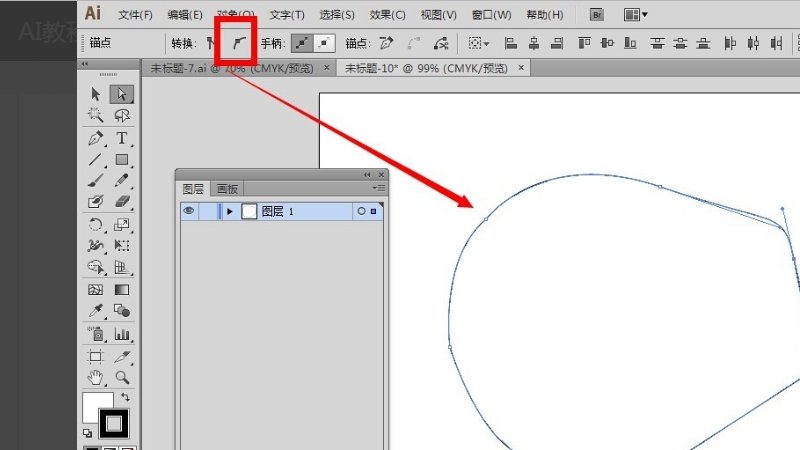The width and height of the screenshot is (800, 450).
Task: Open the 窗口(W) menu
Action: 491,15
